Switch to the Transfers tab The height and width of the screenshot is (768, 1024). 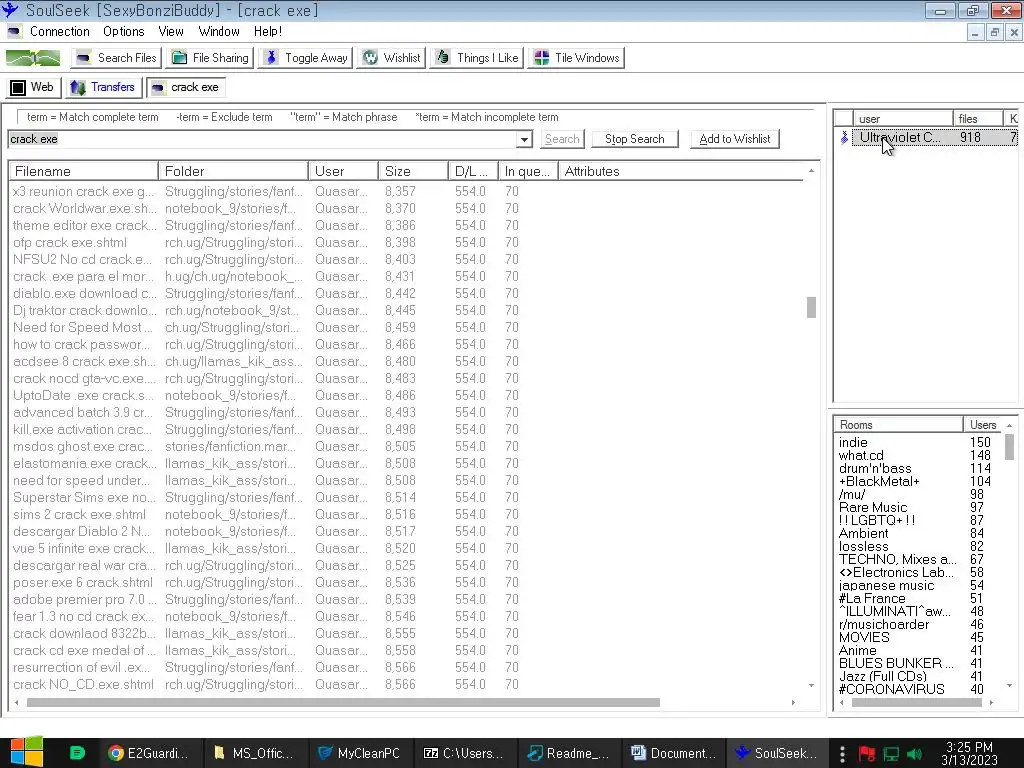point(103,87)
